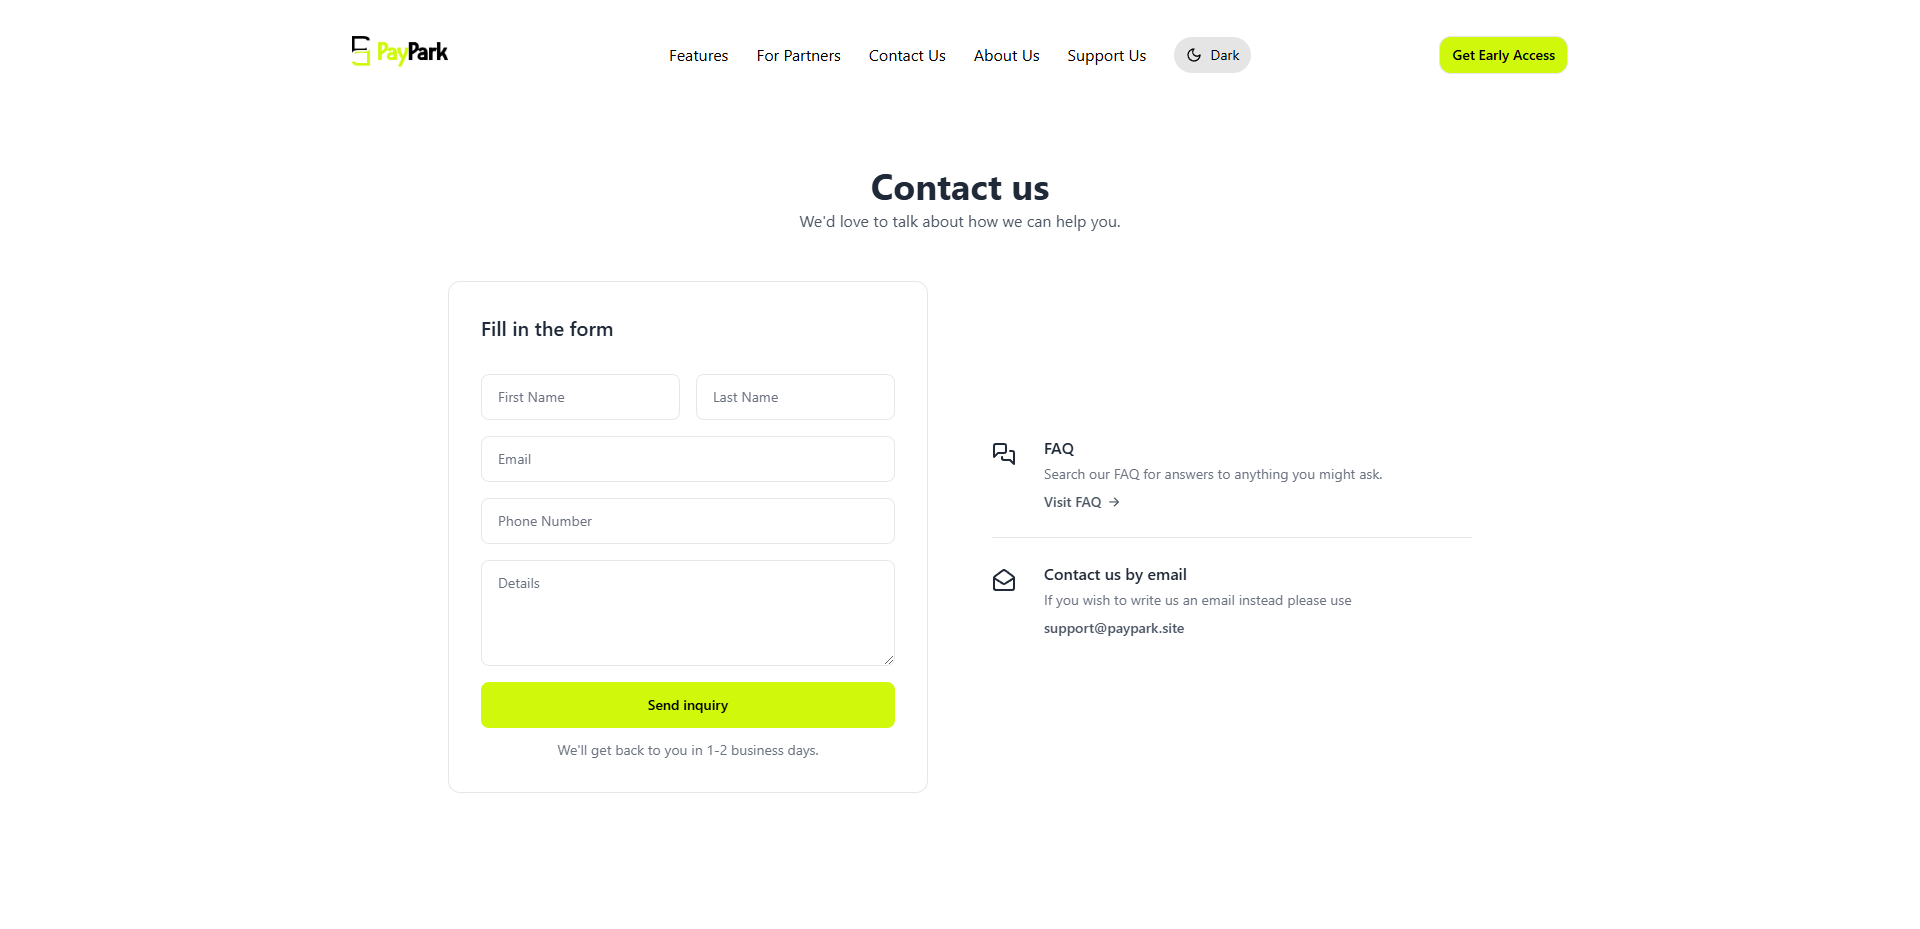Open Support Us nav link
The width and height of the screenshot is (1920, 929).
pyautogui.click(x=1107, y=56)
